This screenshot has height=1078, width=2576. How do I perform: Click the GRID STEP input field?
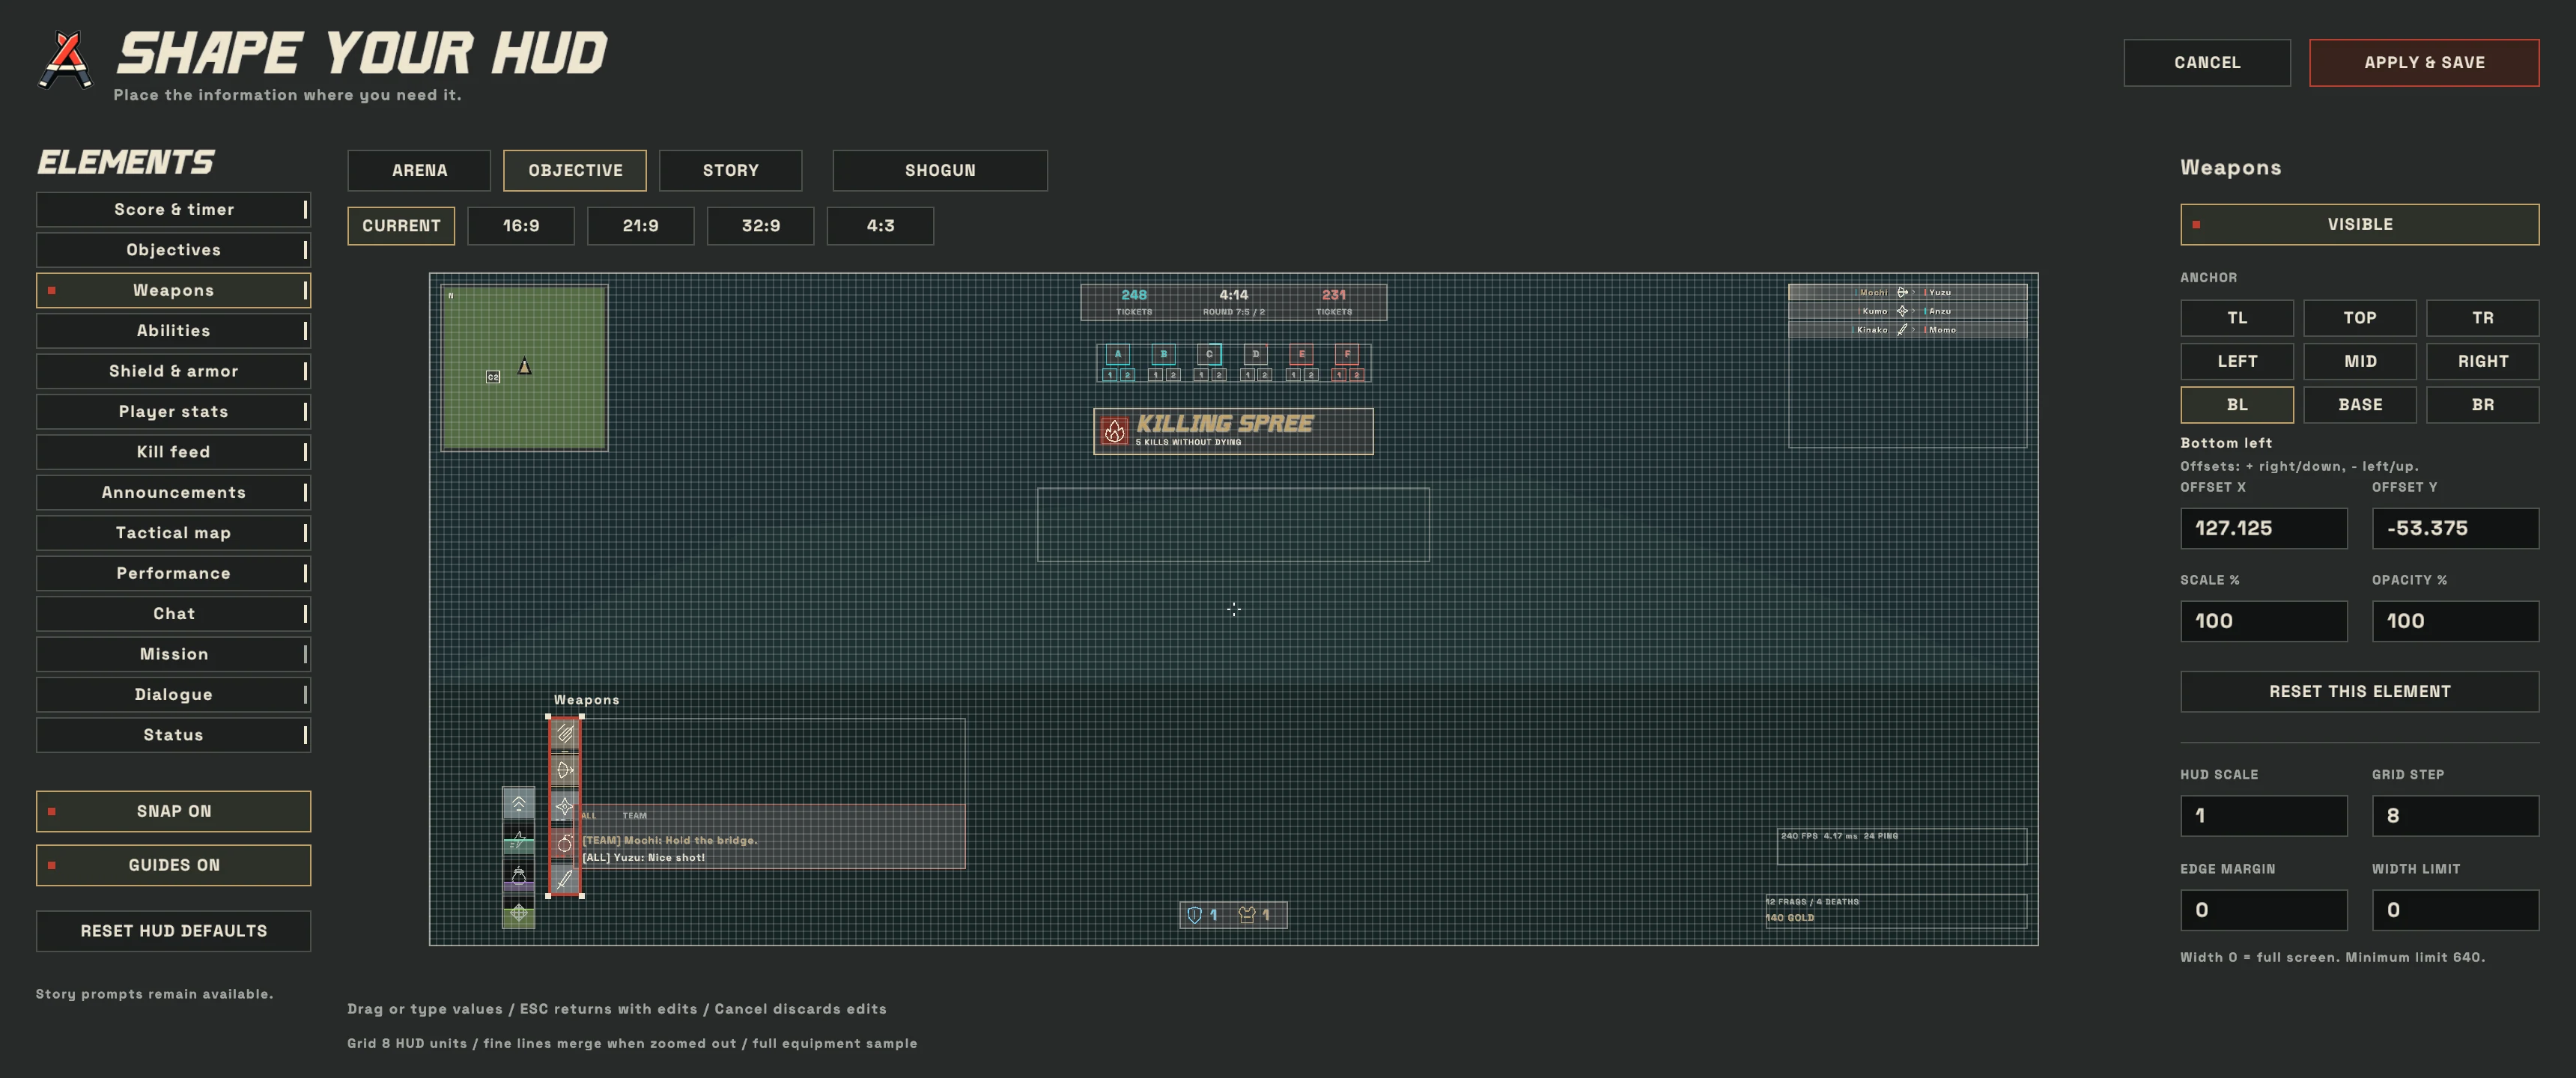(2455, 816)
